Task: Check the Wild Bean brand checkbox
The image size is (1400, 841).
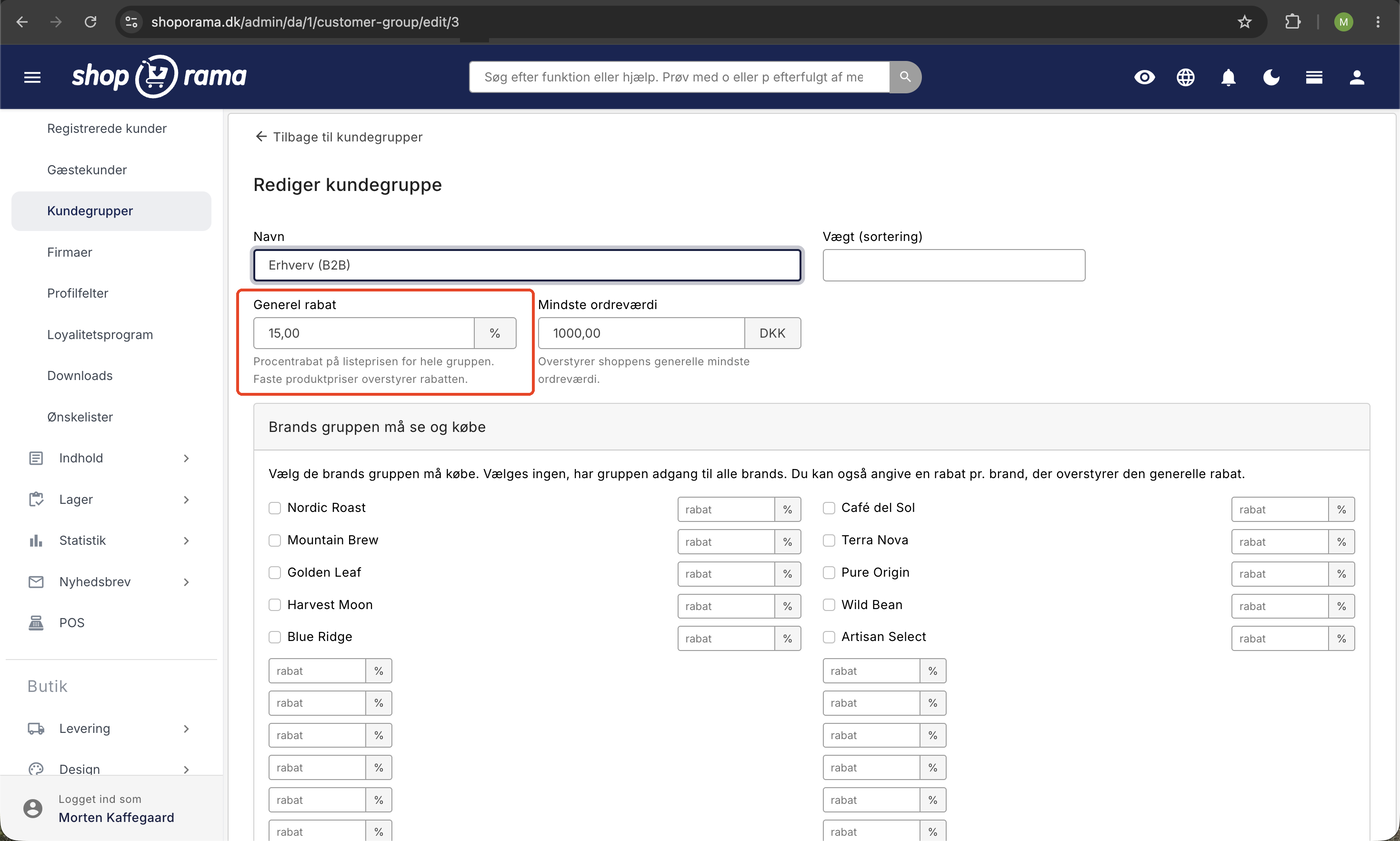Action: (x=829, y=605)
